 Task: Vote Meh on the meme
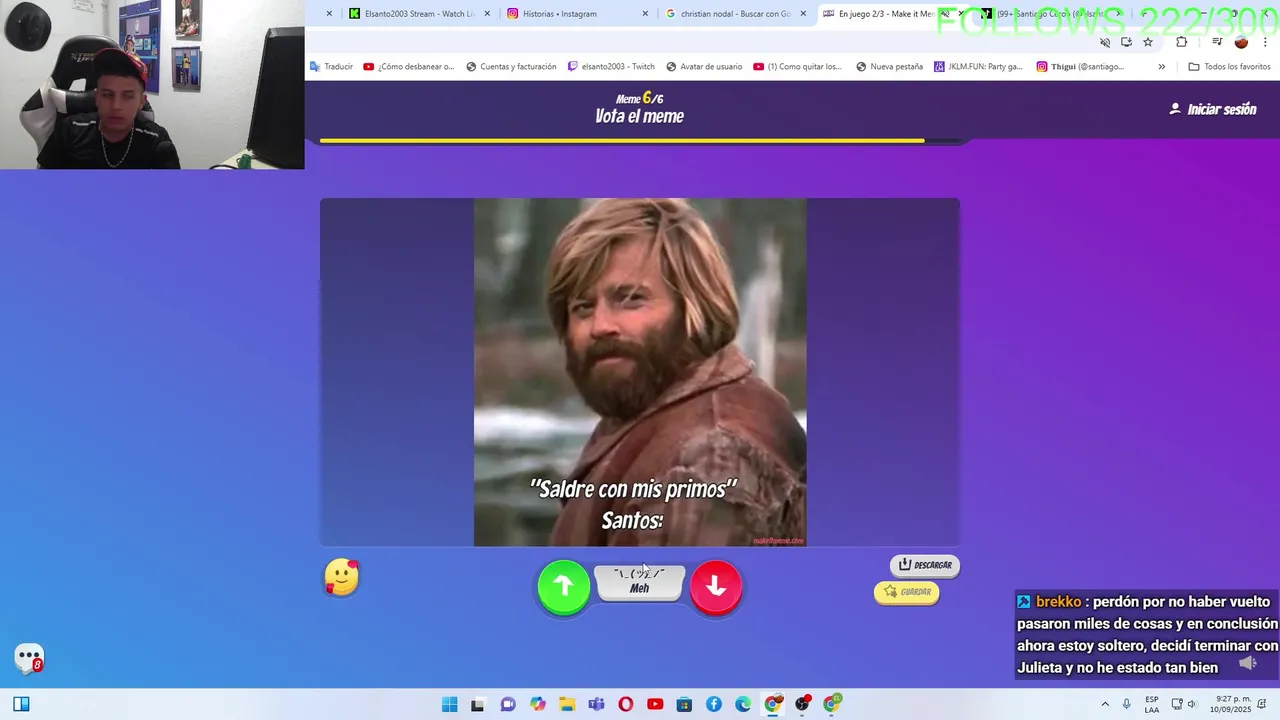(x=640, y=584)
